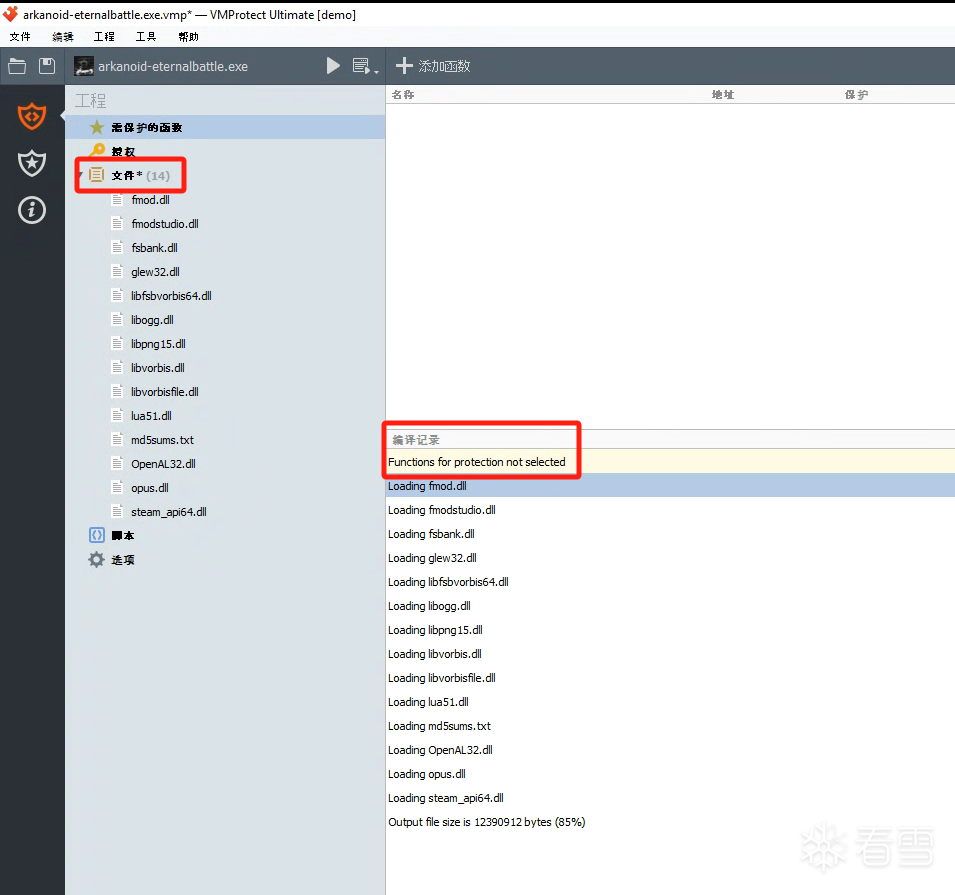Click arkanoid-eternalbattle.exe file thumbnail icon

pyautogui.click(x=84, y=66)
